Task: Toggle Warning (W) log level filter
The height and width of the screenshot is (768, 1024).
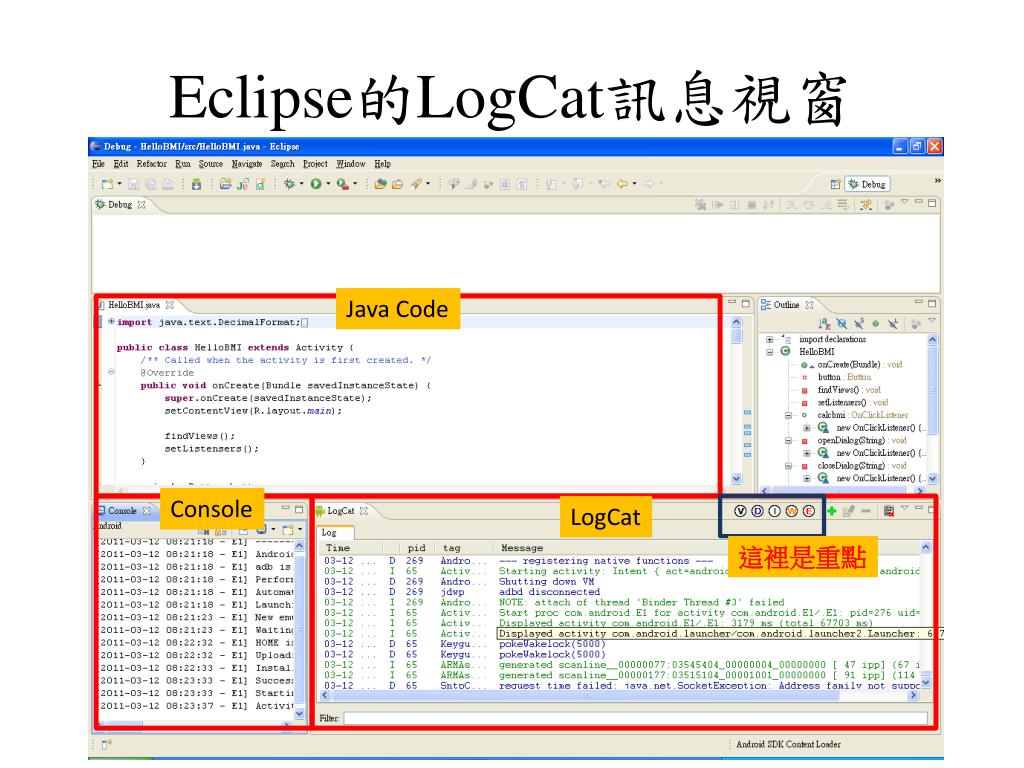Action: 792,511
